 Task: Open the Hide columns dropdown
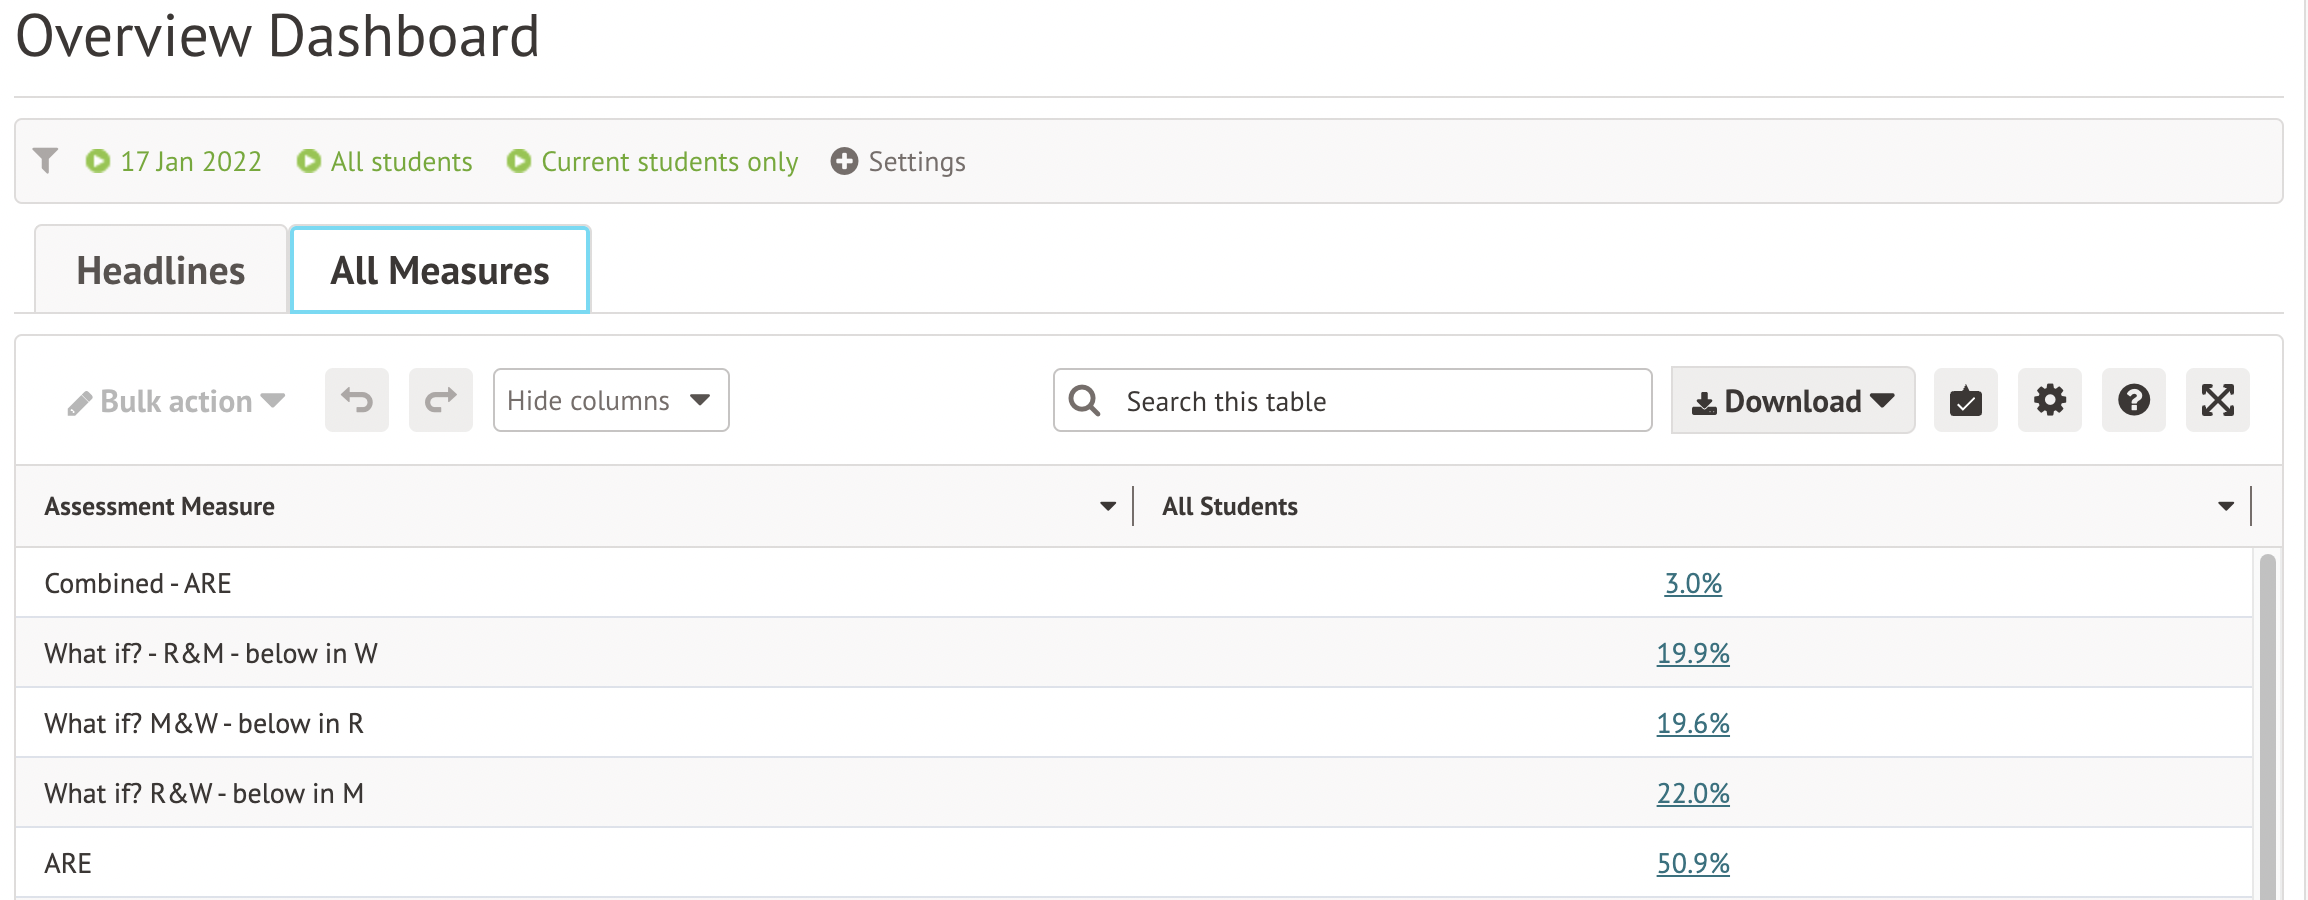[x=610, y=400]
